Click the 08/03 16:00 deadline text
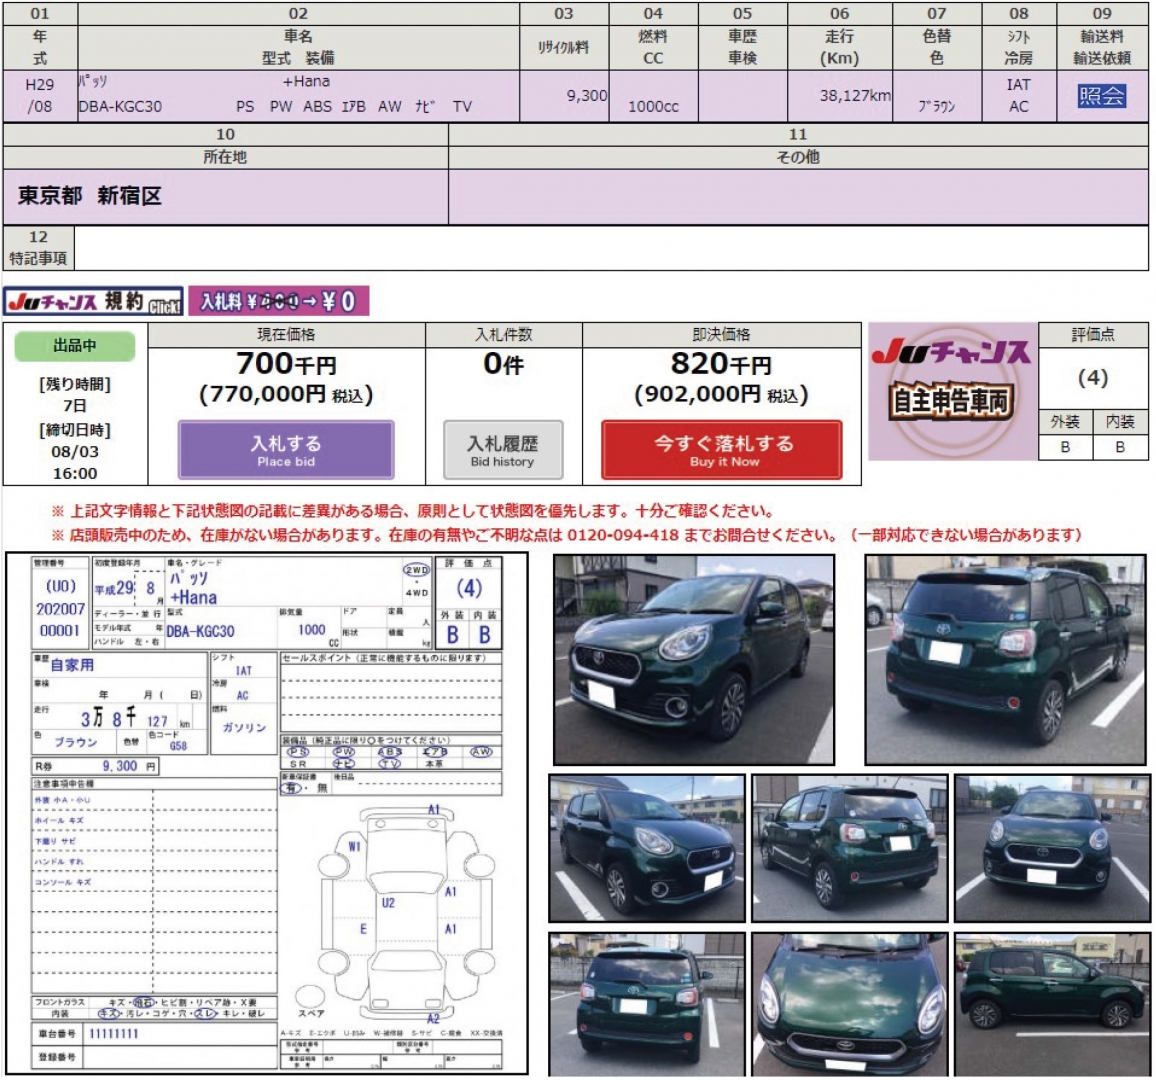This screenshot has width=1156, height=1080. (x=74, y=462)
